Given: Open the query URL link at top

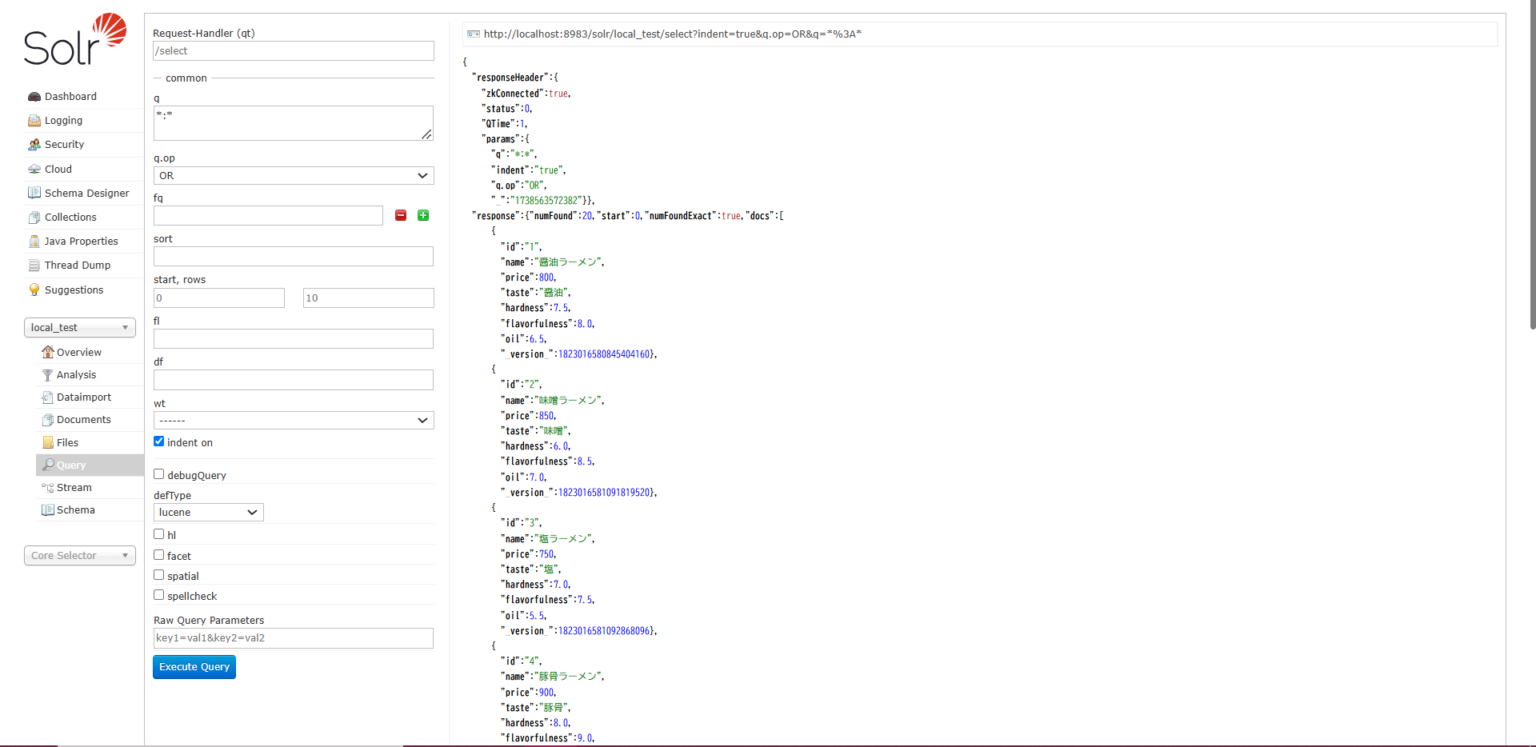Looking at the screenshot, I should pos(672,34).
